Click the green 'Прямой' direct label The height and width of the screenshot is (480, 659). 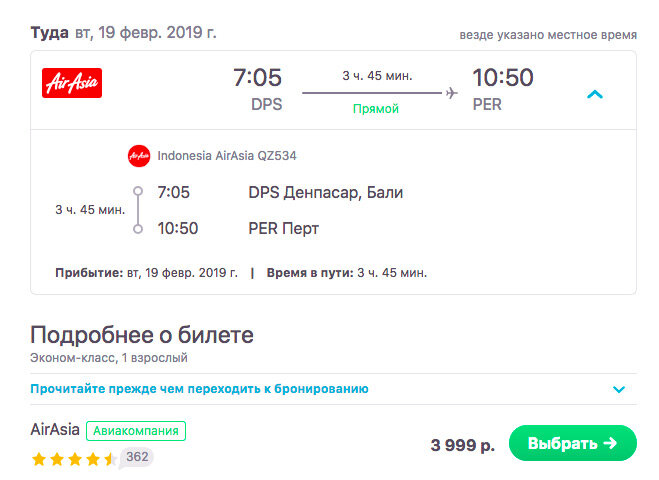pyautogui.click(x=376, y=109)
